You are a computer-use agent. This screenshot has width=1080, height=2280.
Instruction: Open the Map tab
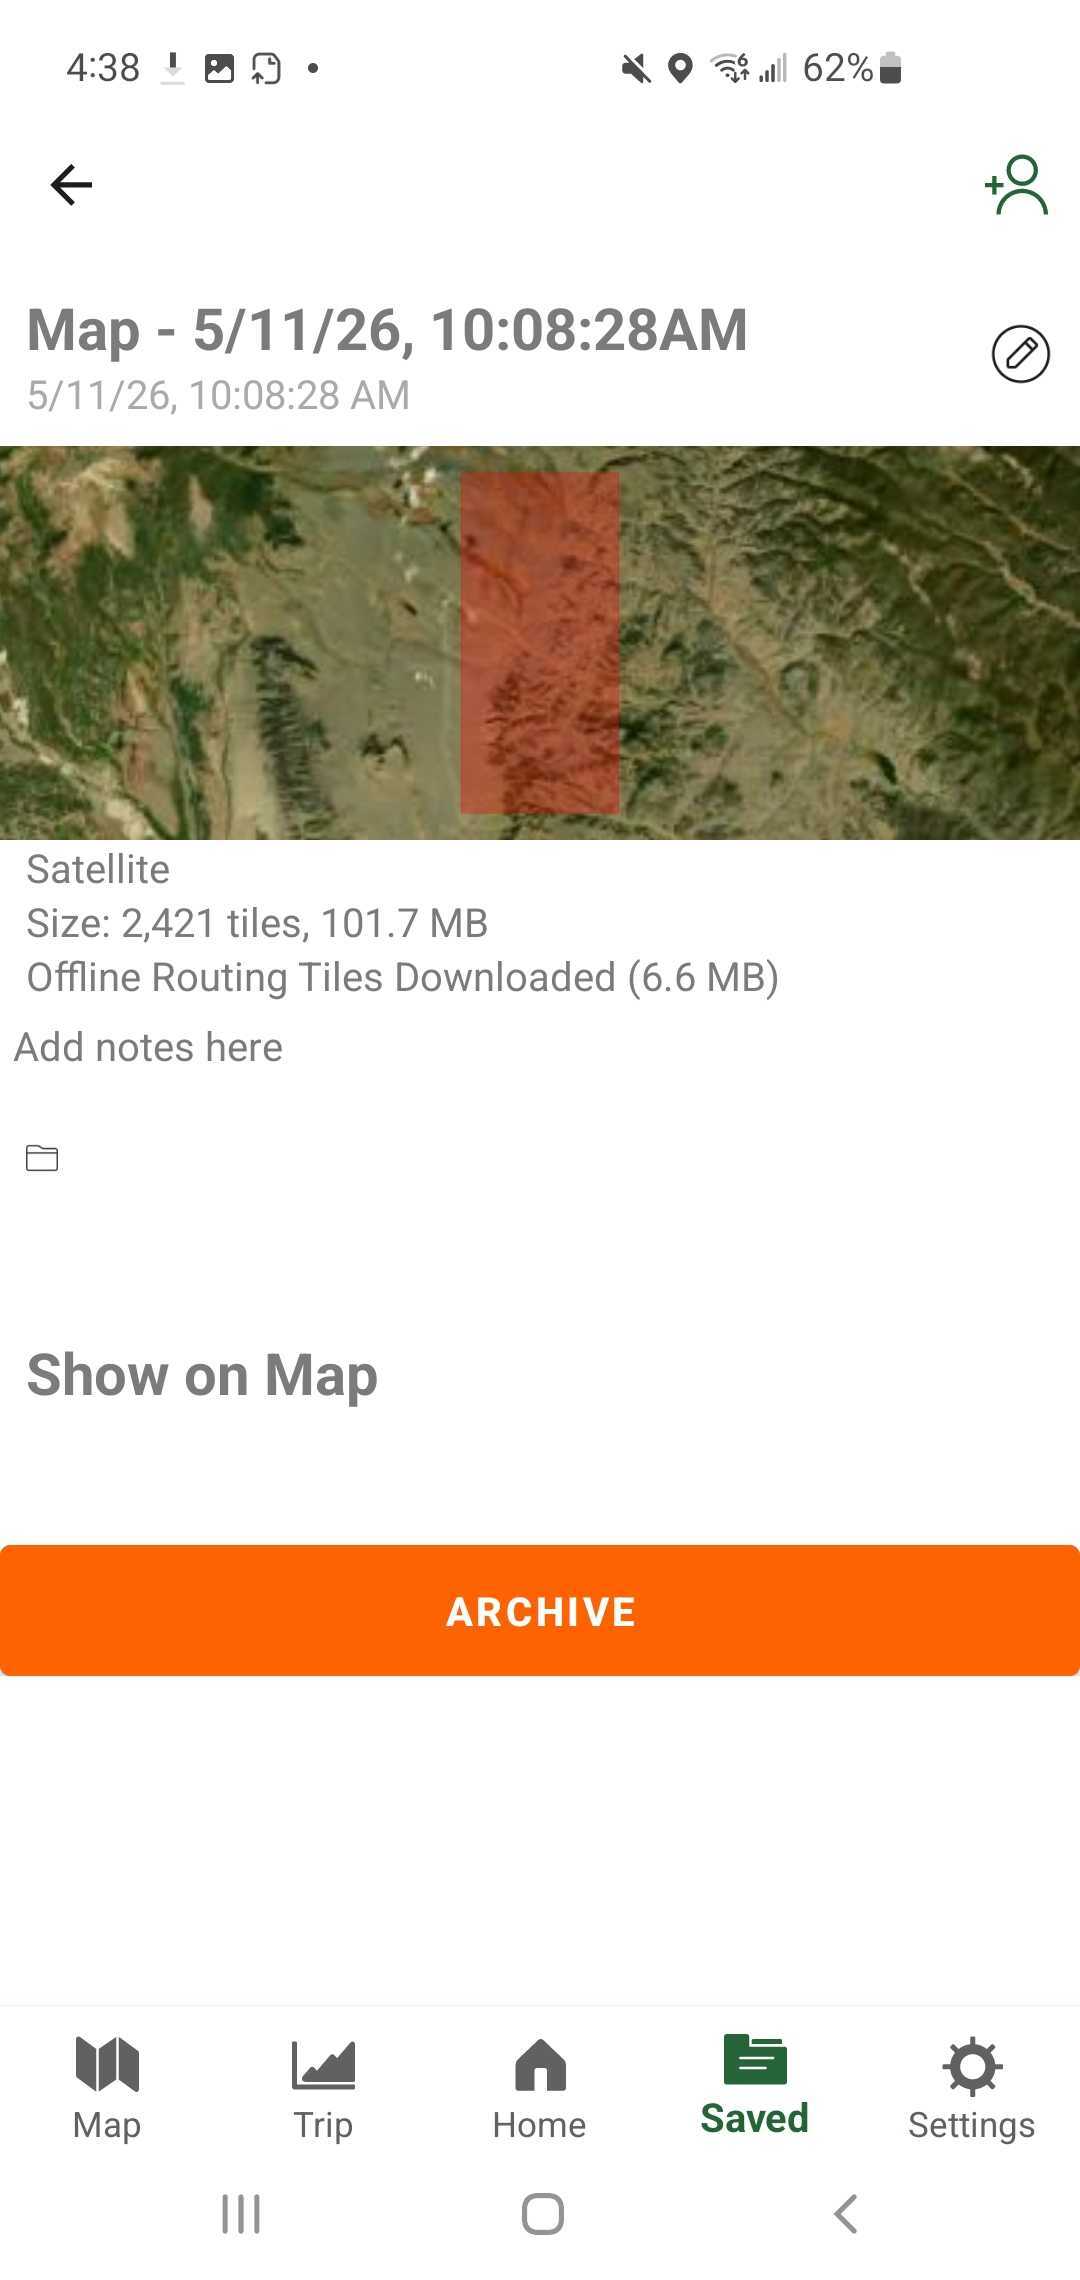[x=107, y=2089]
